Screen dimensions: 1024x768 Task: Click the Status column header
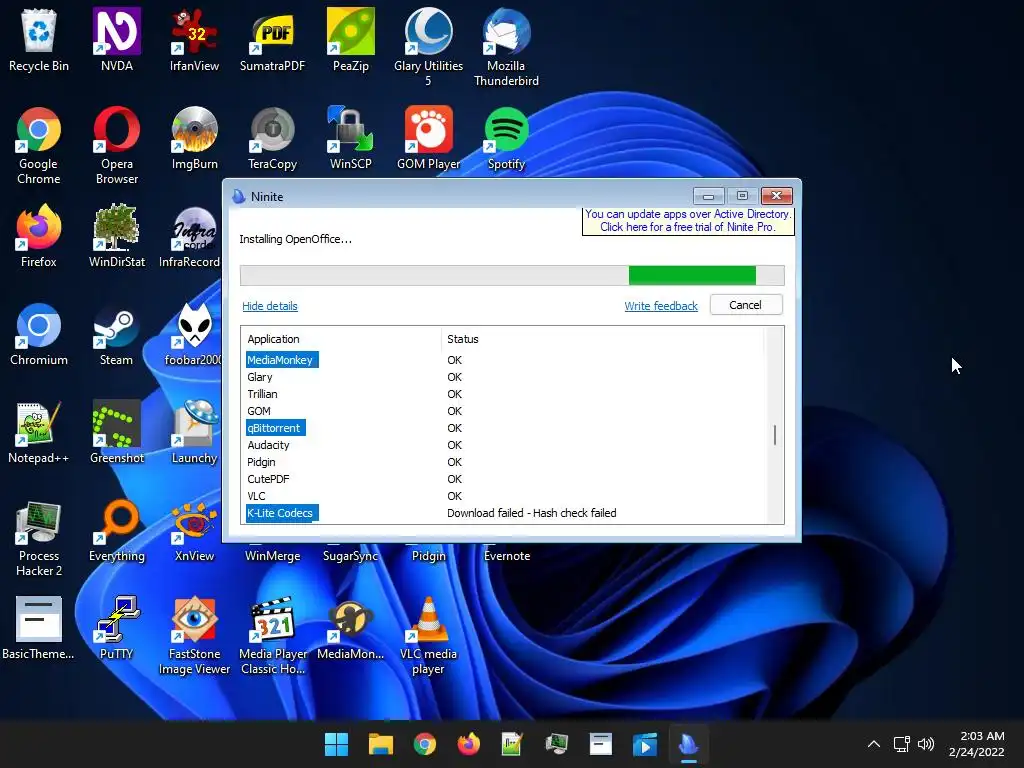coord(463,339)
